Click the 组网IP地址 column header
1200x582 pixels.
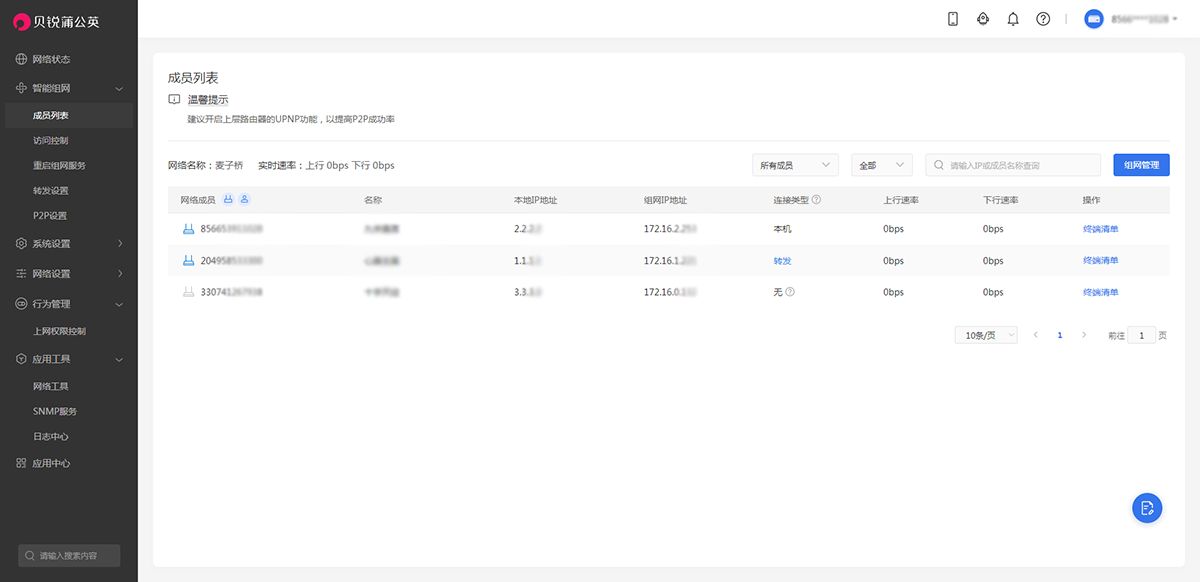coord(666,200)
